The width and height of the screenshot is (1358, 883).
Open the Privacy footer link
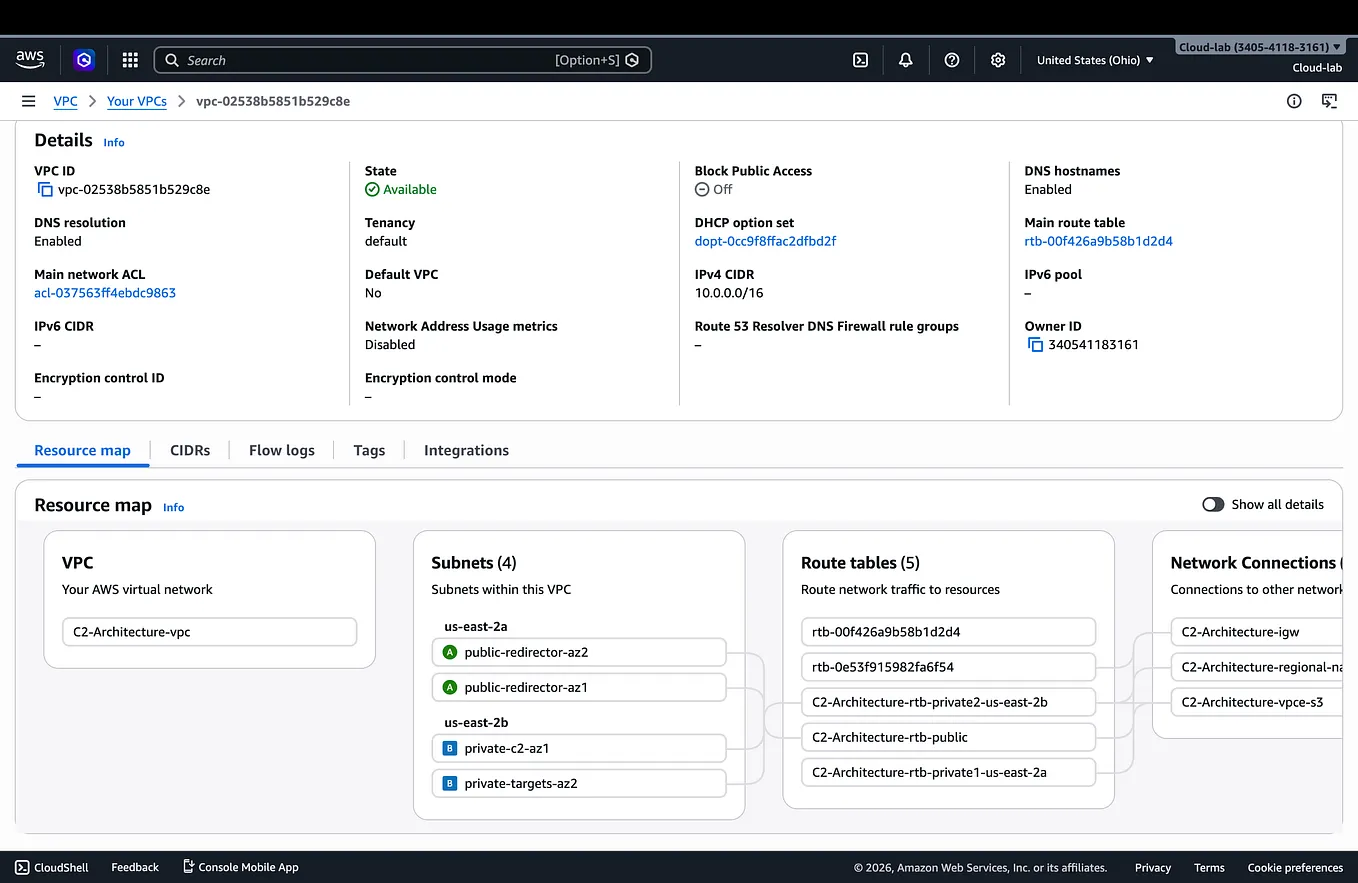[x=1153, y=867]
